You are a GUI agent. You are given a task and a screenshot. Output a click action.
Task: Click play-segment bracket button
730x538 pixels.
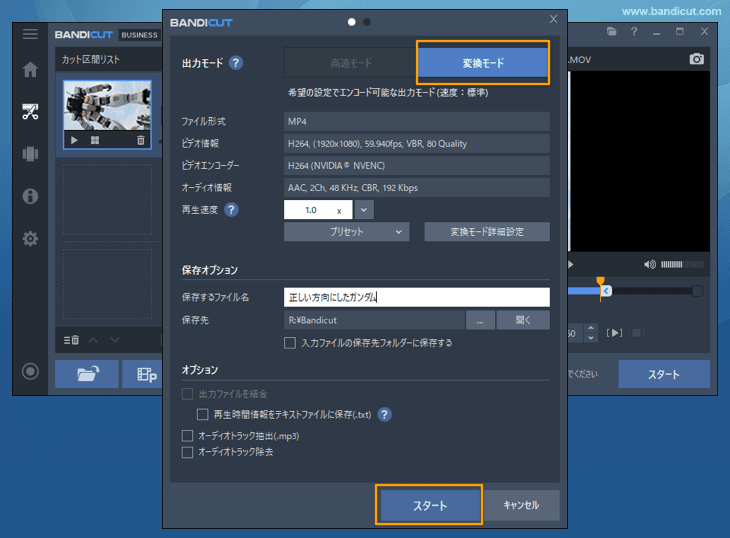pos(615,333)
